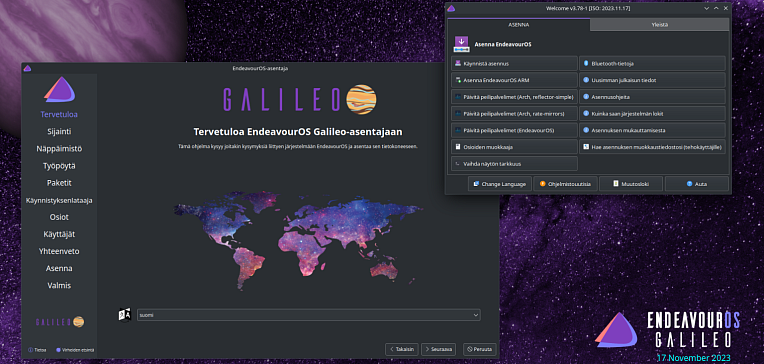Click the Welcome window title bar icon

[451, 8]
